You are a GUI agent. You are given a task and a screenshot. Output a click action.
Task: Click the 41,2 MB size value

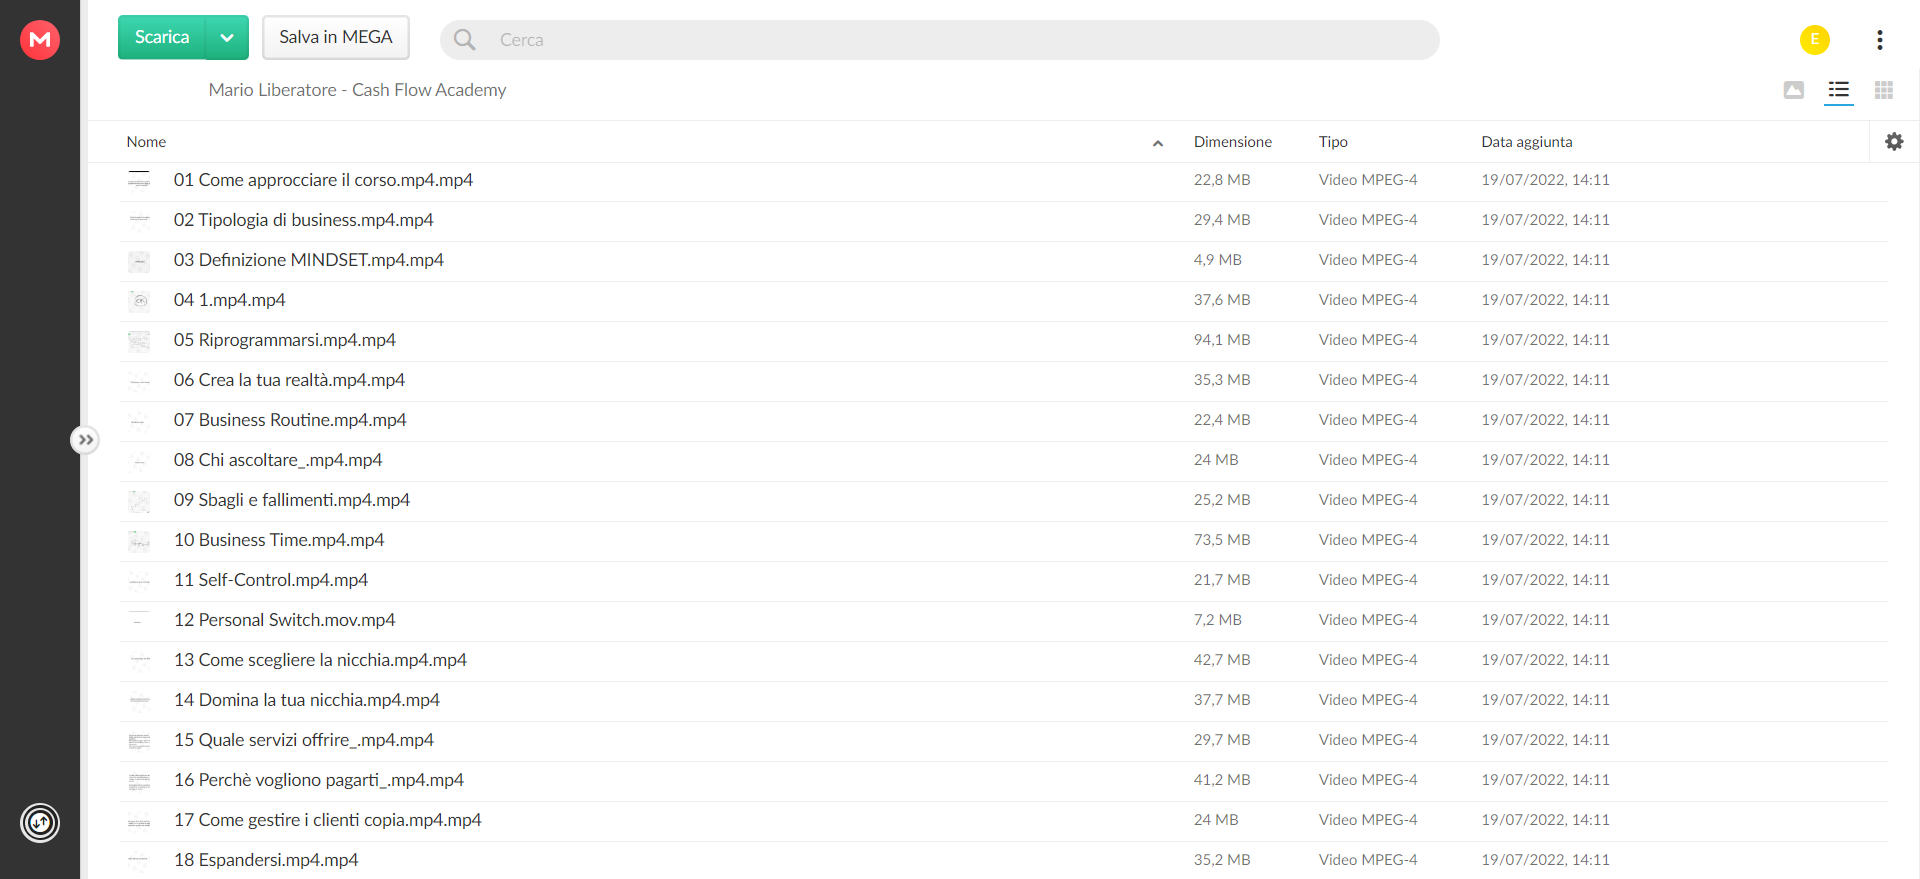[x=1222, y=780]
